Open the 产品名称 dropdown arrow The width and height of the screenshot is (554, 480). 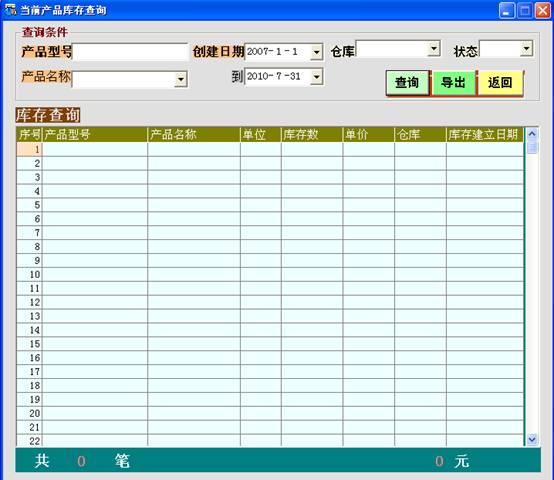pos(181,79)
